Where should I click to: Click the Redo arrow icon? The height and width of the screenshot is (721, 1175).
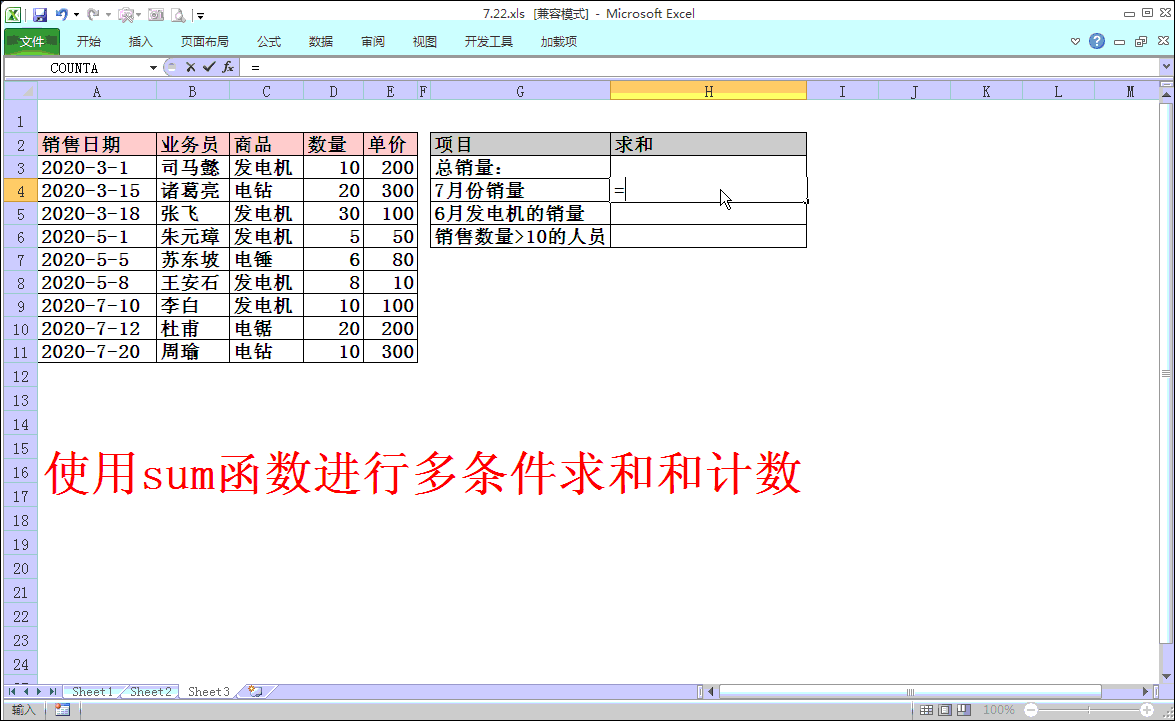(x=93, y=14)
